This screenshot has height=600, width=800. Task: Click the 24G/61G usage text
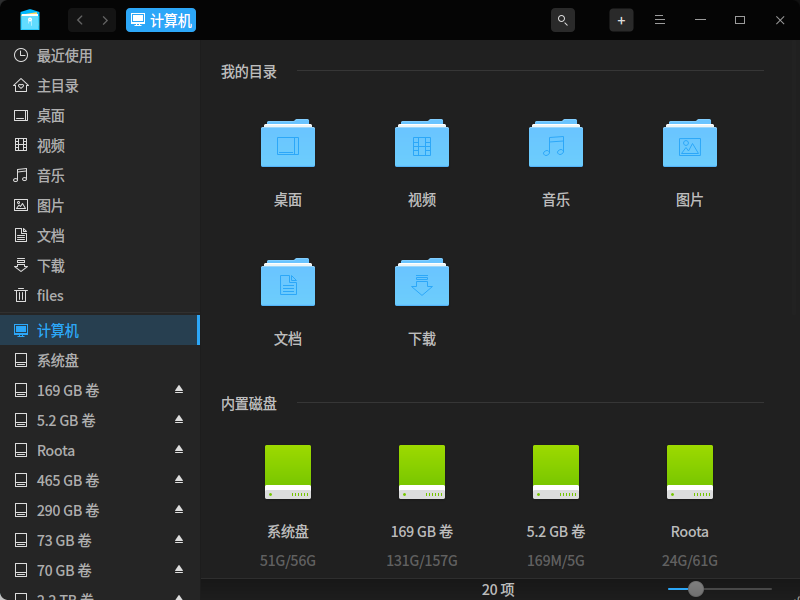coord(690,561)
